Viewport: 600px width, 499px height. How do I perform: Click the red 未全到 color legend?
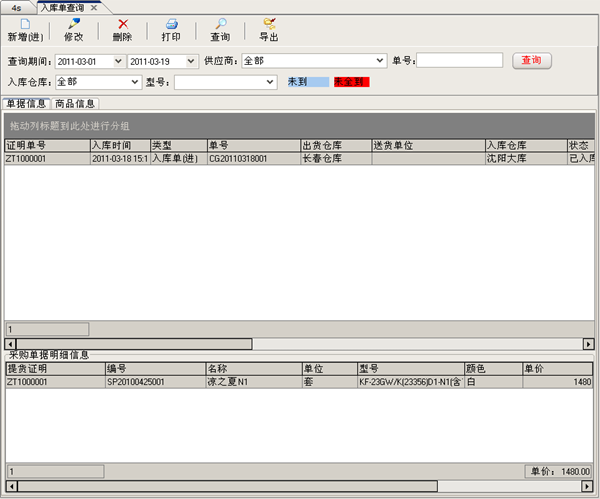coord(351,82)
